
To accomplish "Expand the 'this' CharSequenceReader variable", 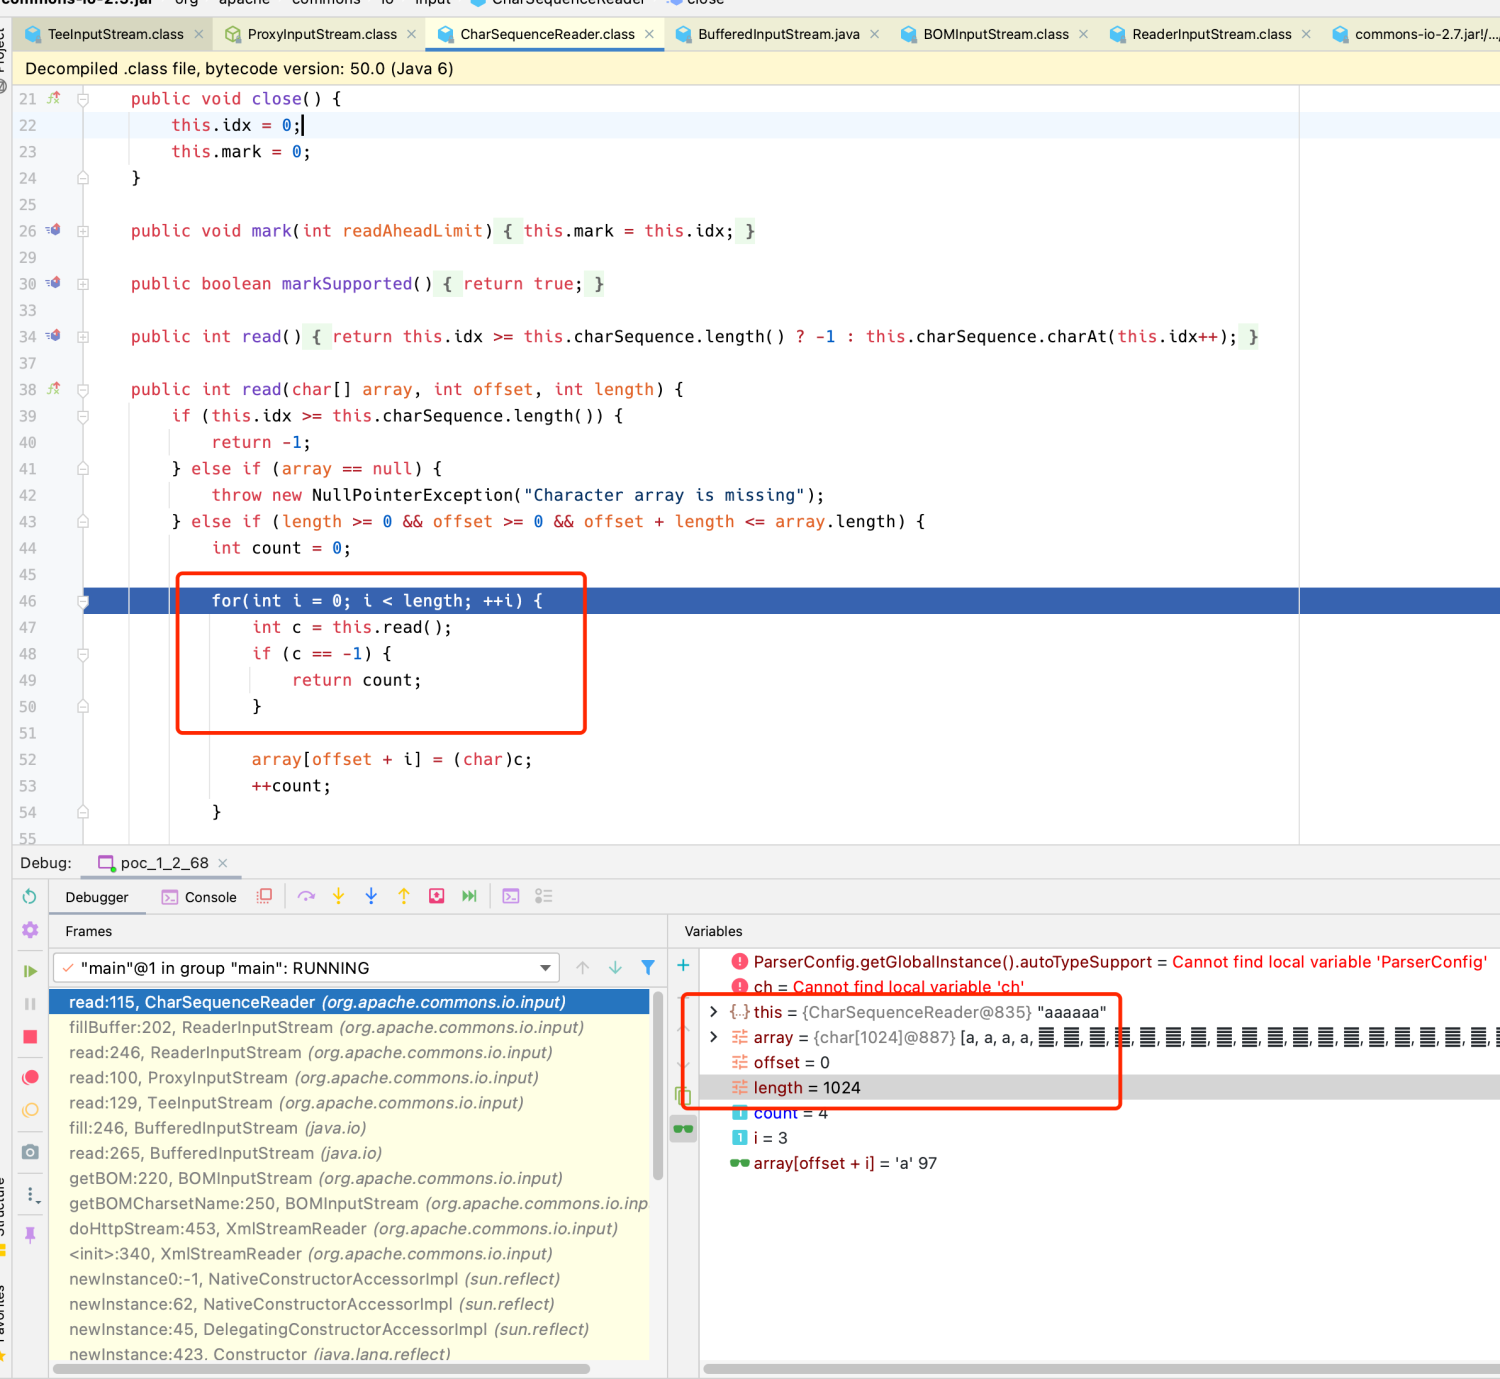I will coord(713,1012).
